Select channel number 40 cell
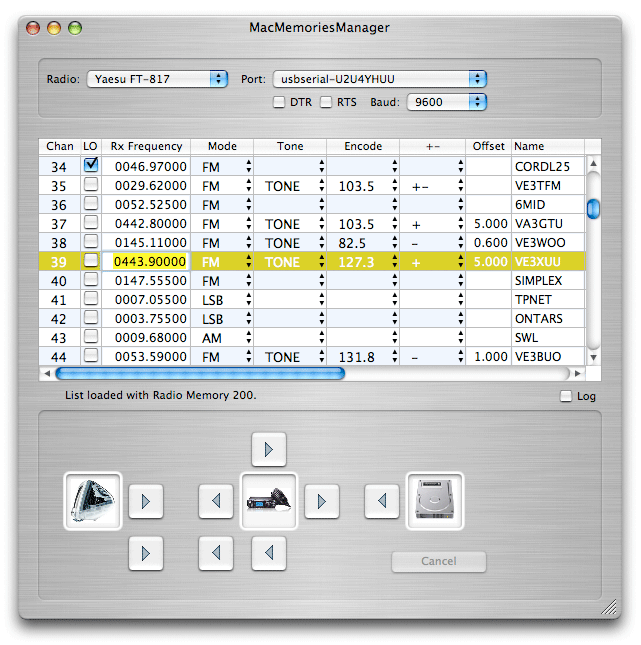The height and width of the screenshot is (645, 641). click(x=60, y=281)
